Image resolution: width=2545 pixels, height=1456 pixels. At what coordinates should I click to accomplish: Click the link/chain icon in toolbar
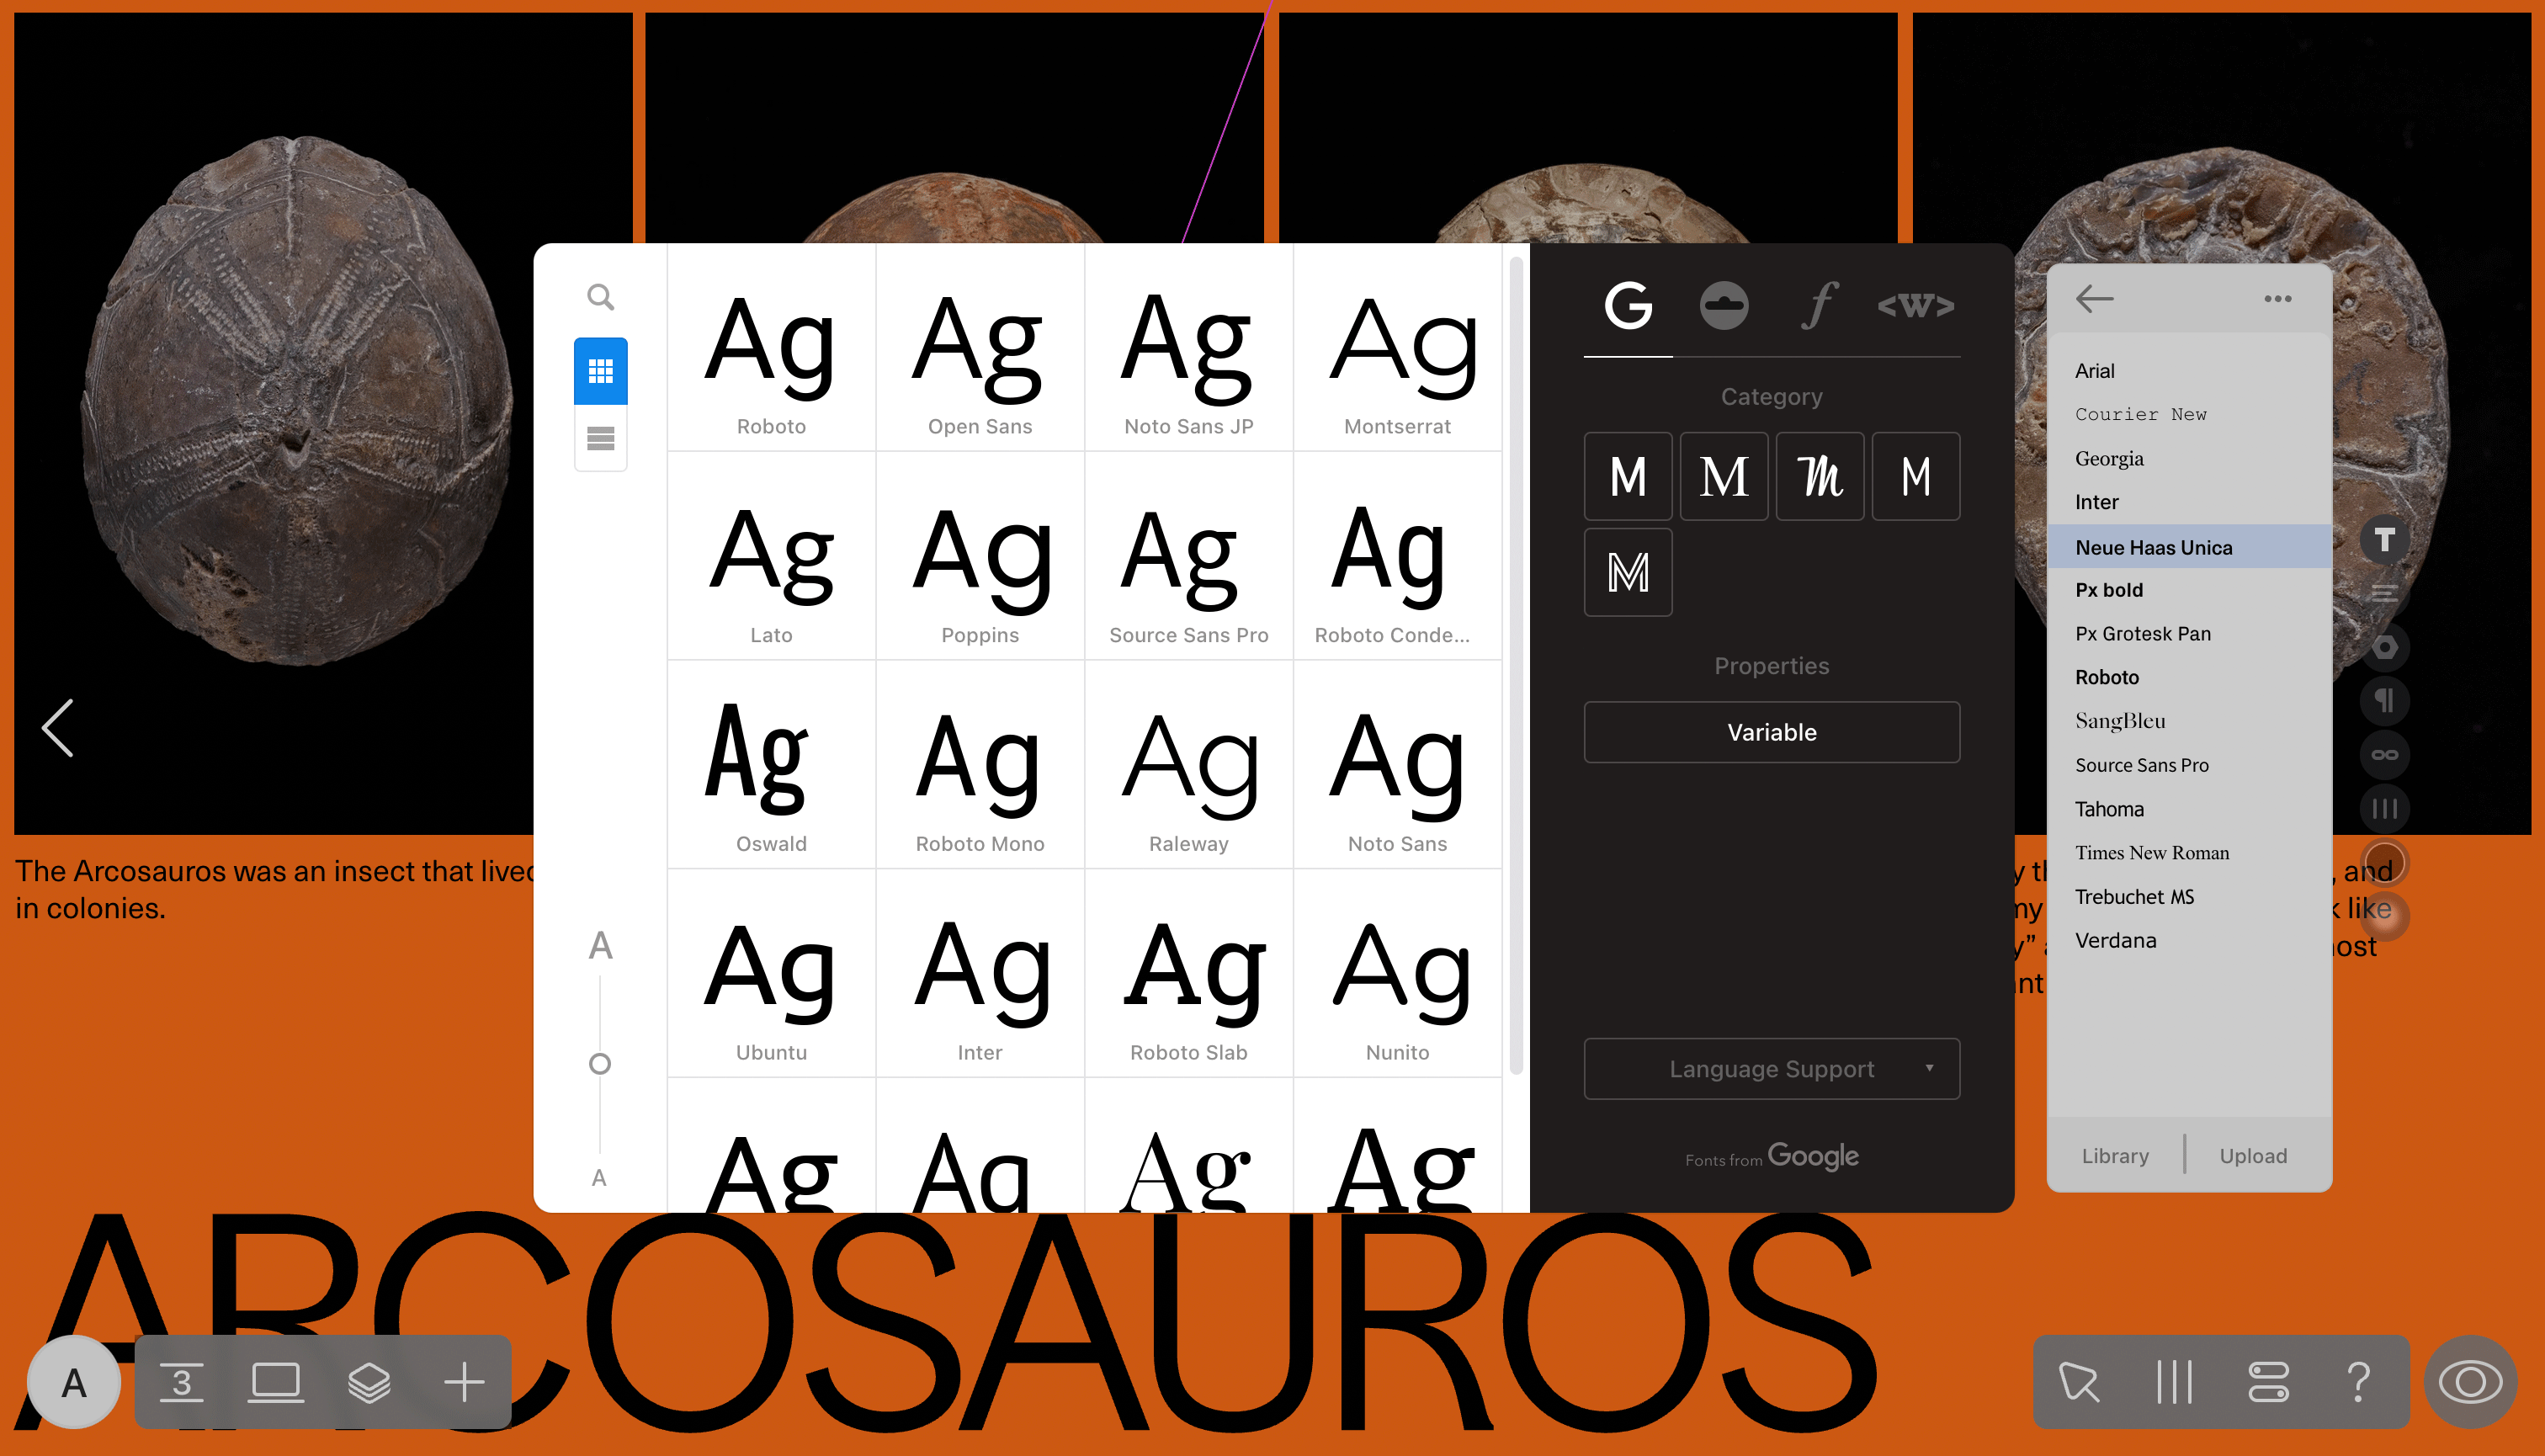tap(2386, 753)
